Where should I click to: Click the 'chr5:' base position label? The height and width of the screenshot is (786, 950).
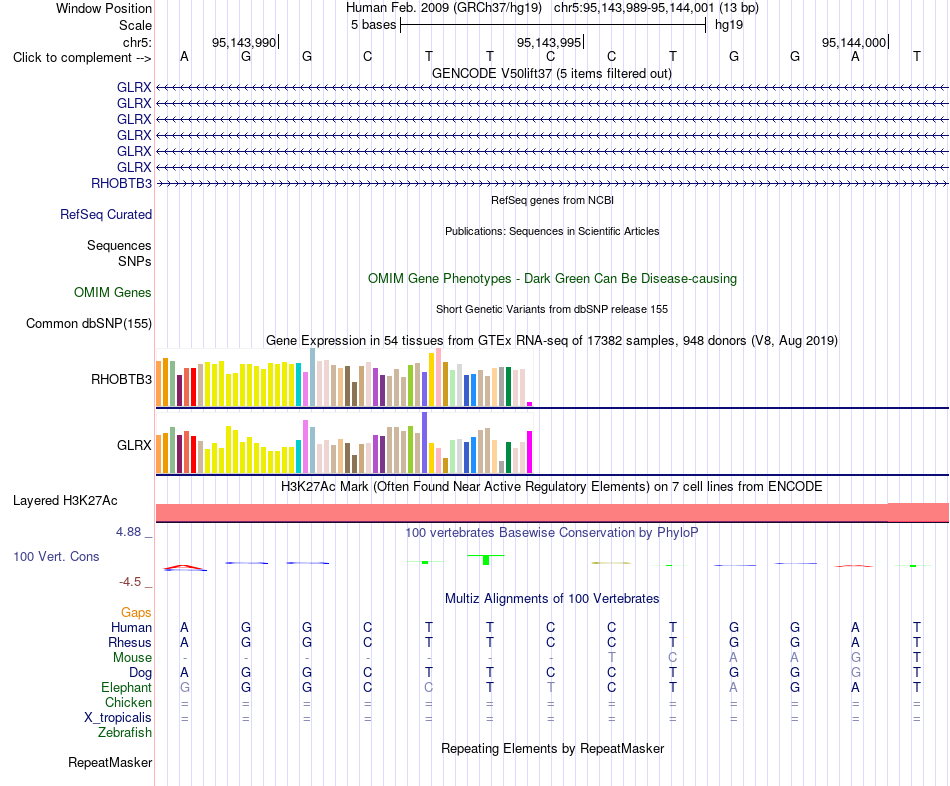coord(137,42)
